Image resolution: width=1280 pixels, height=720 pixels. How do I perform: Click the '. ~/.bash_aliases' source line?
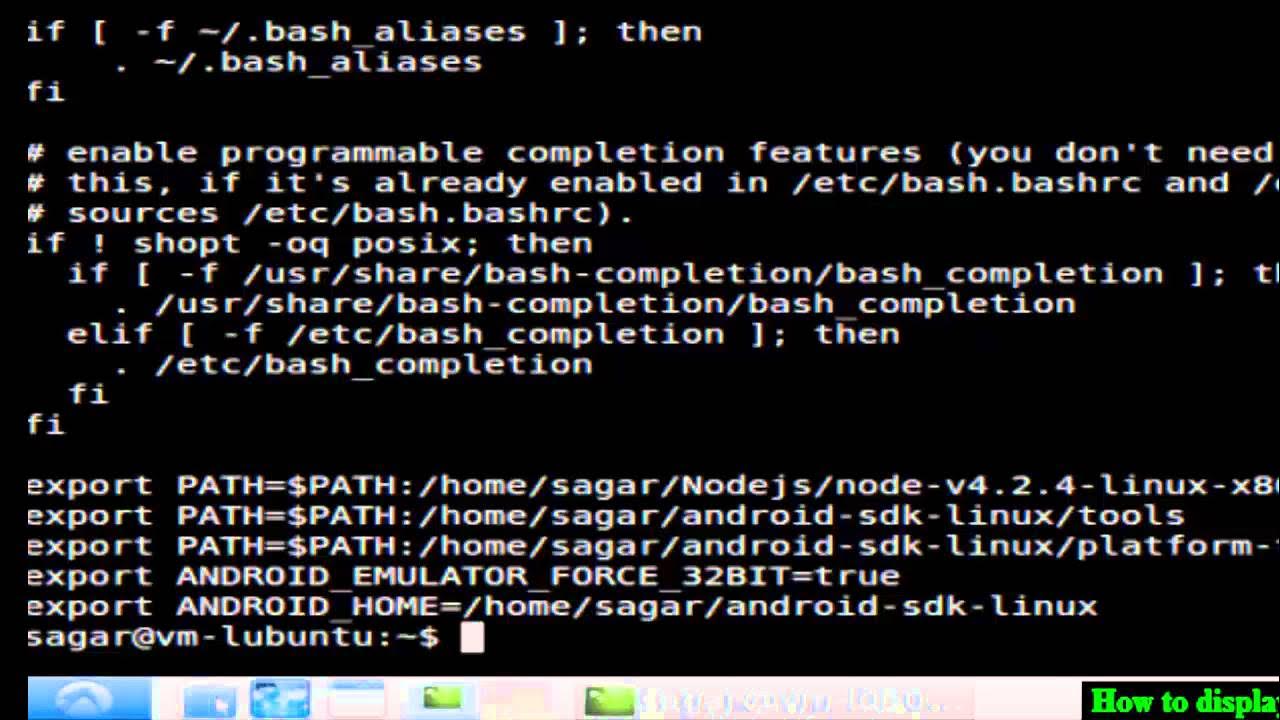pyautogui.click(x=298, y=62)
